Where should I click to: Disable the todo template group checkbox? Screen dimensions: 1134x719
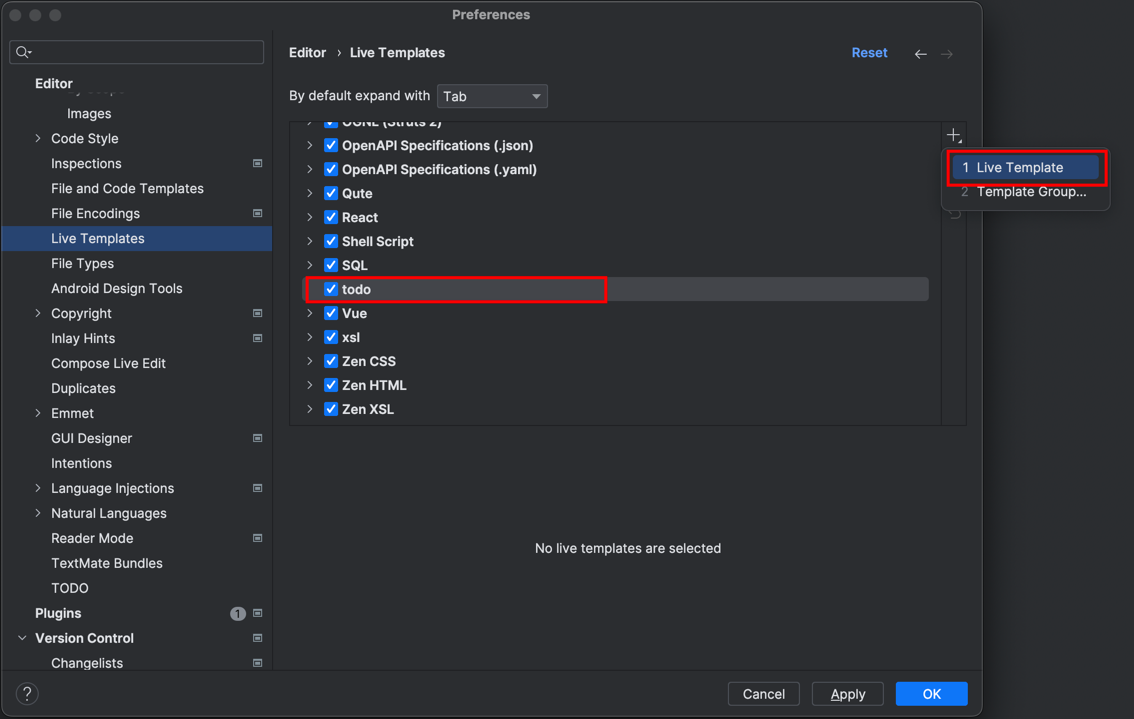pyautogui.click(x=331, y=289)
